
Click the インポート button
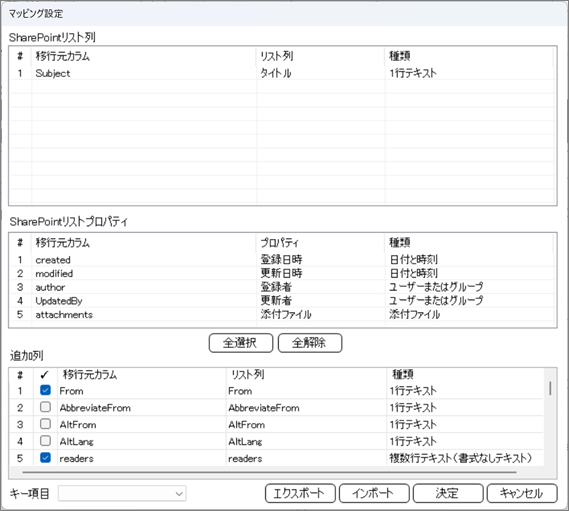tap(374, 494)
